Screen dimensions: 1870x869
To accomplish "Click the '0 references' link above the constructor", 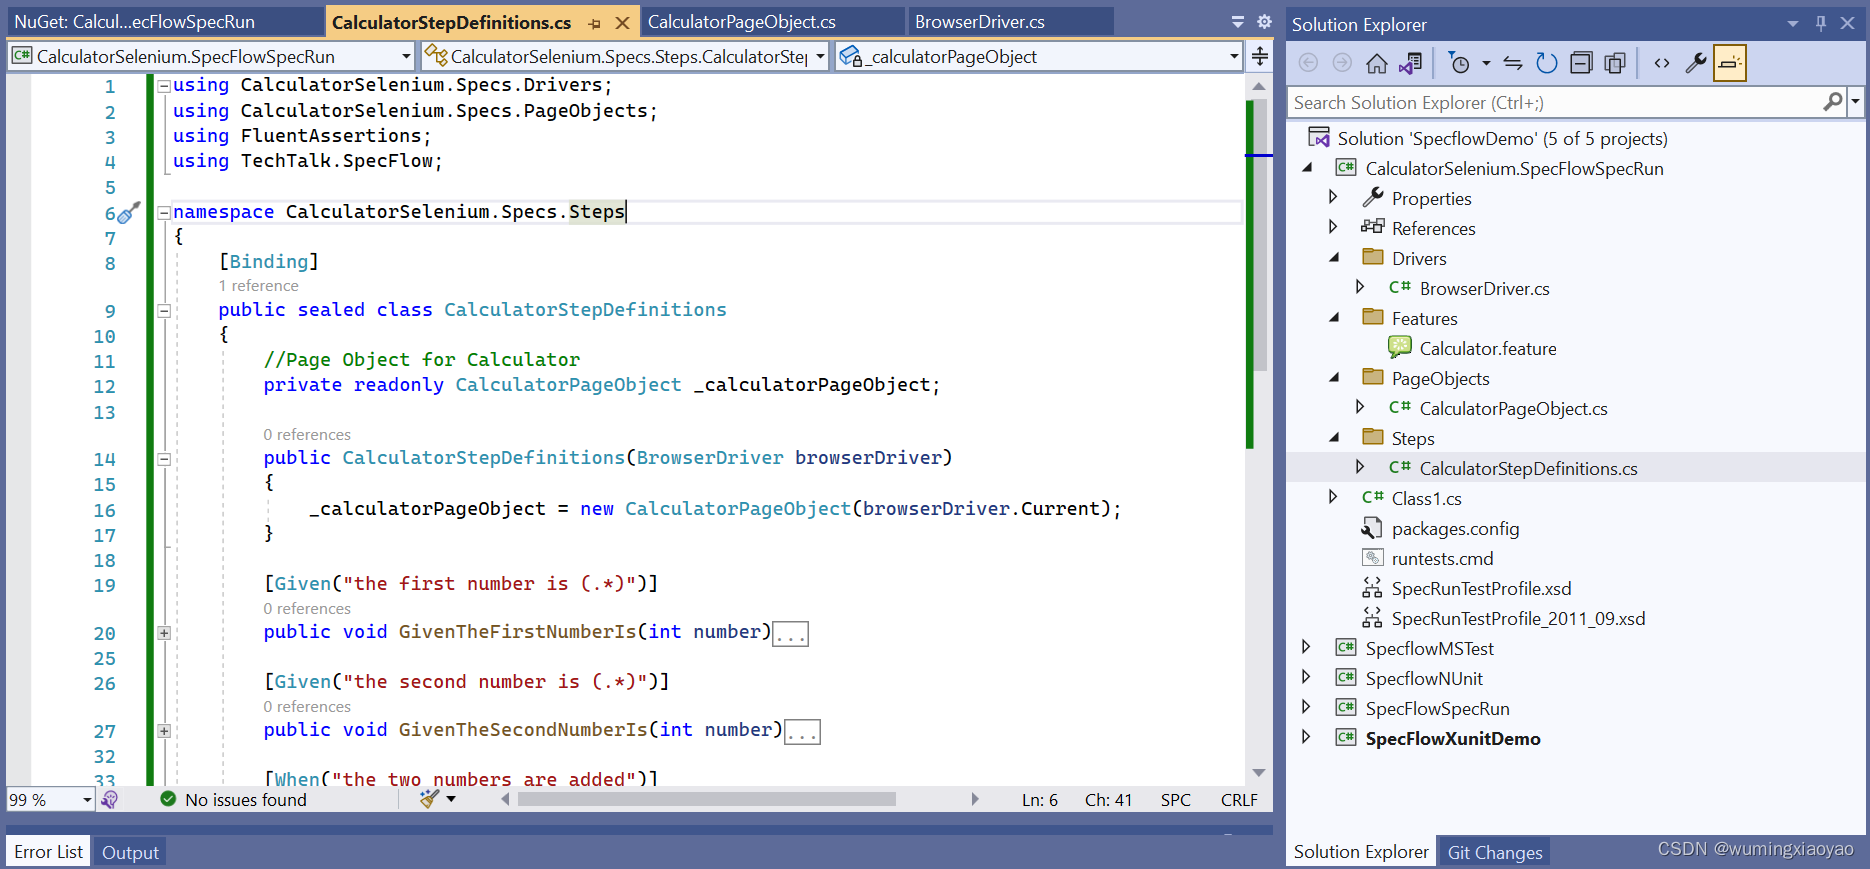I will (307, 435).
